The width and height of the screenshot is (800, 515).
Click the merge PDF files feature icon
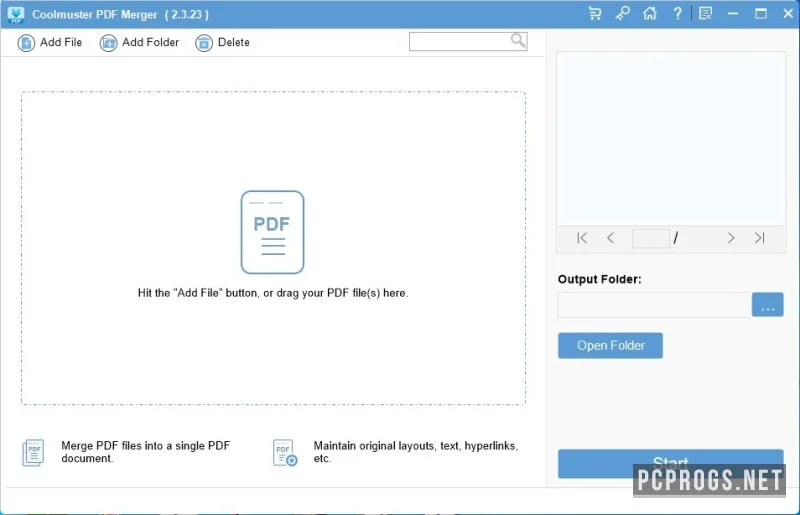[33, 453]
